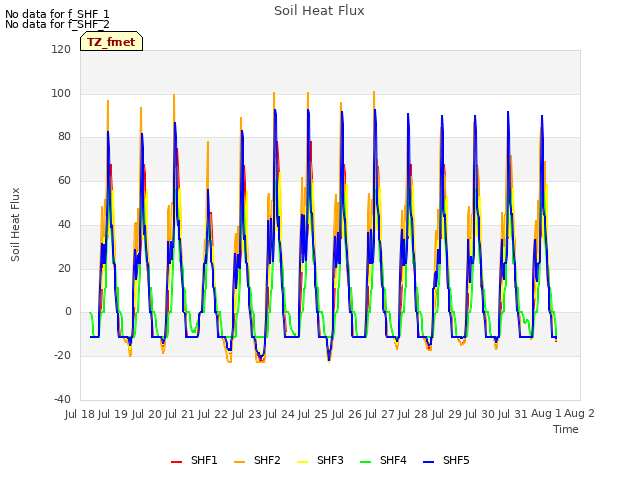Click the Soil Heat Flux chart title

(319, 11)
